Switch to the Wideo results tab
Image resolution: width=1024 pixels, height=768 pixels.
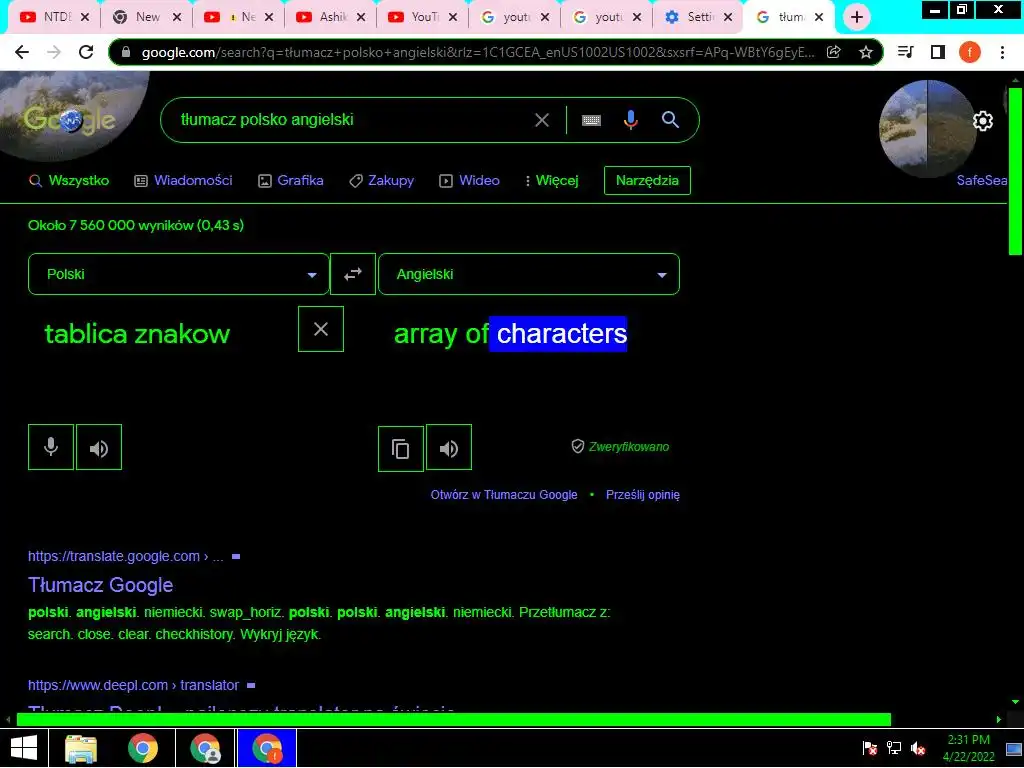pos(470,180)
